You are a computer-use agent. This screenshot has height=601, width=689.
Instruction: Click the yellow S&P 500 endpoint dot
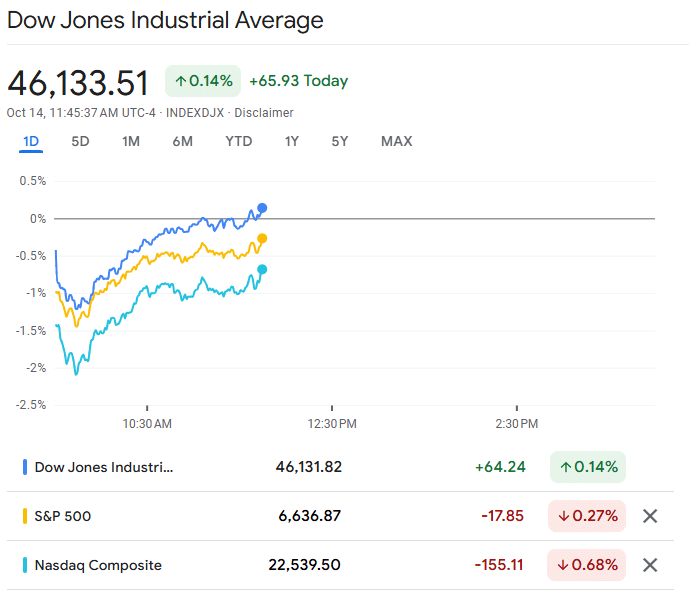click(262, 238)
